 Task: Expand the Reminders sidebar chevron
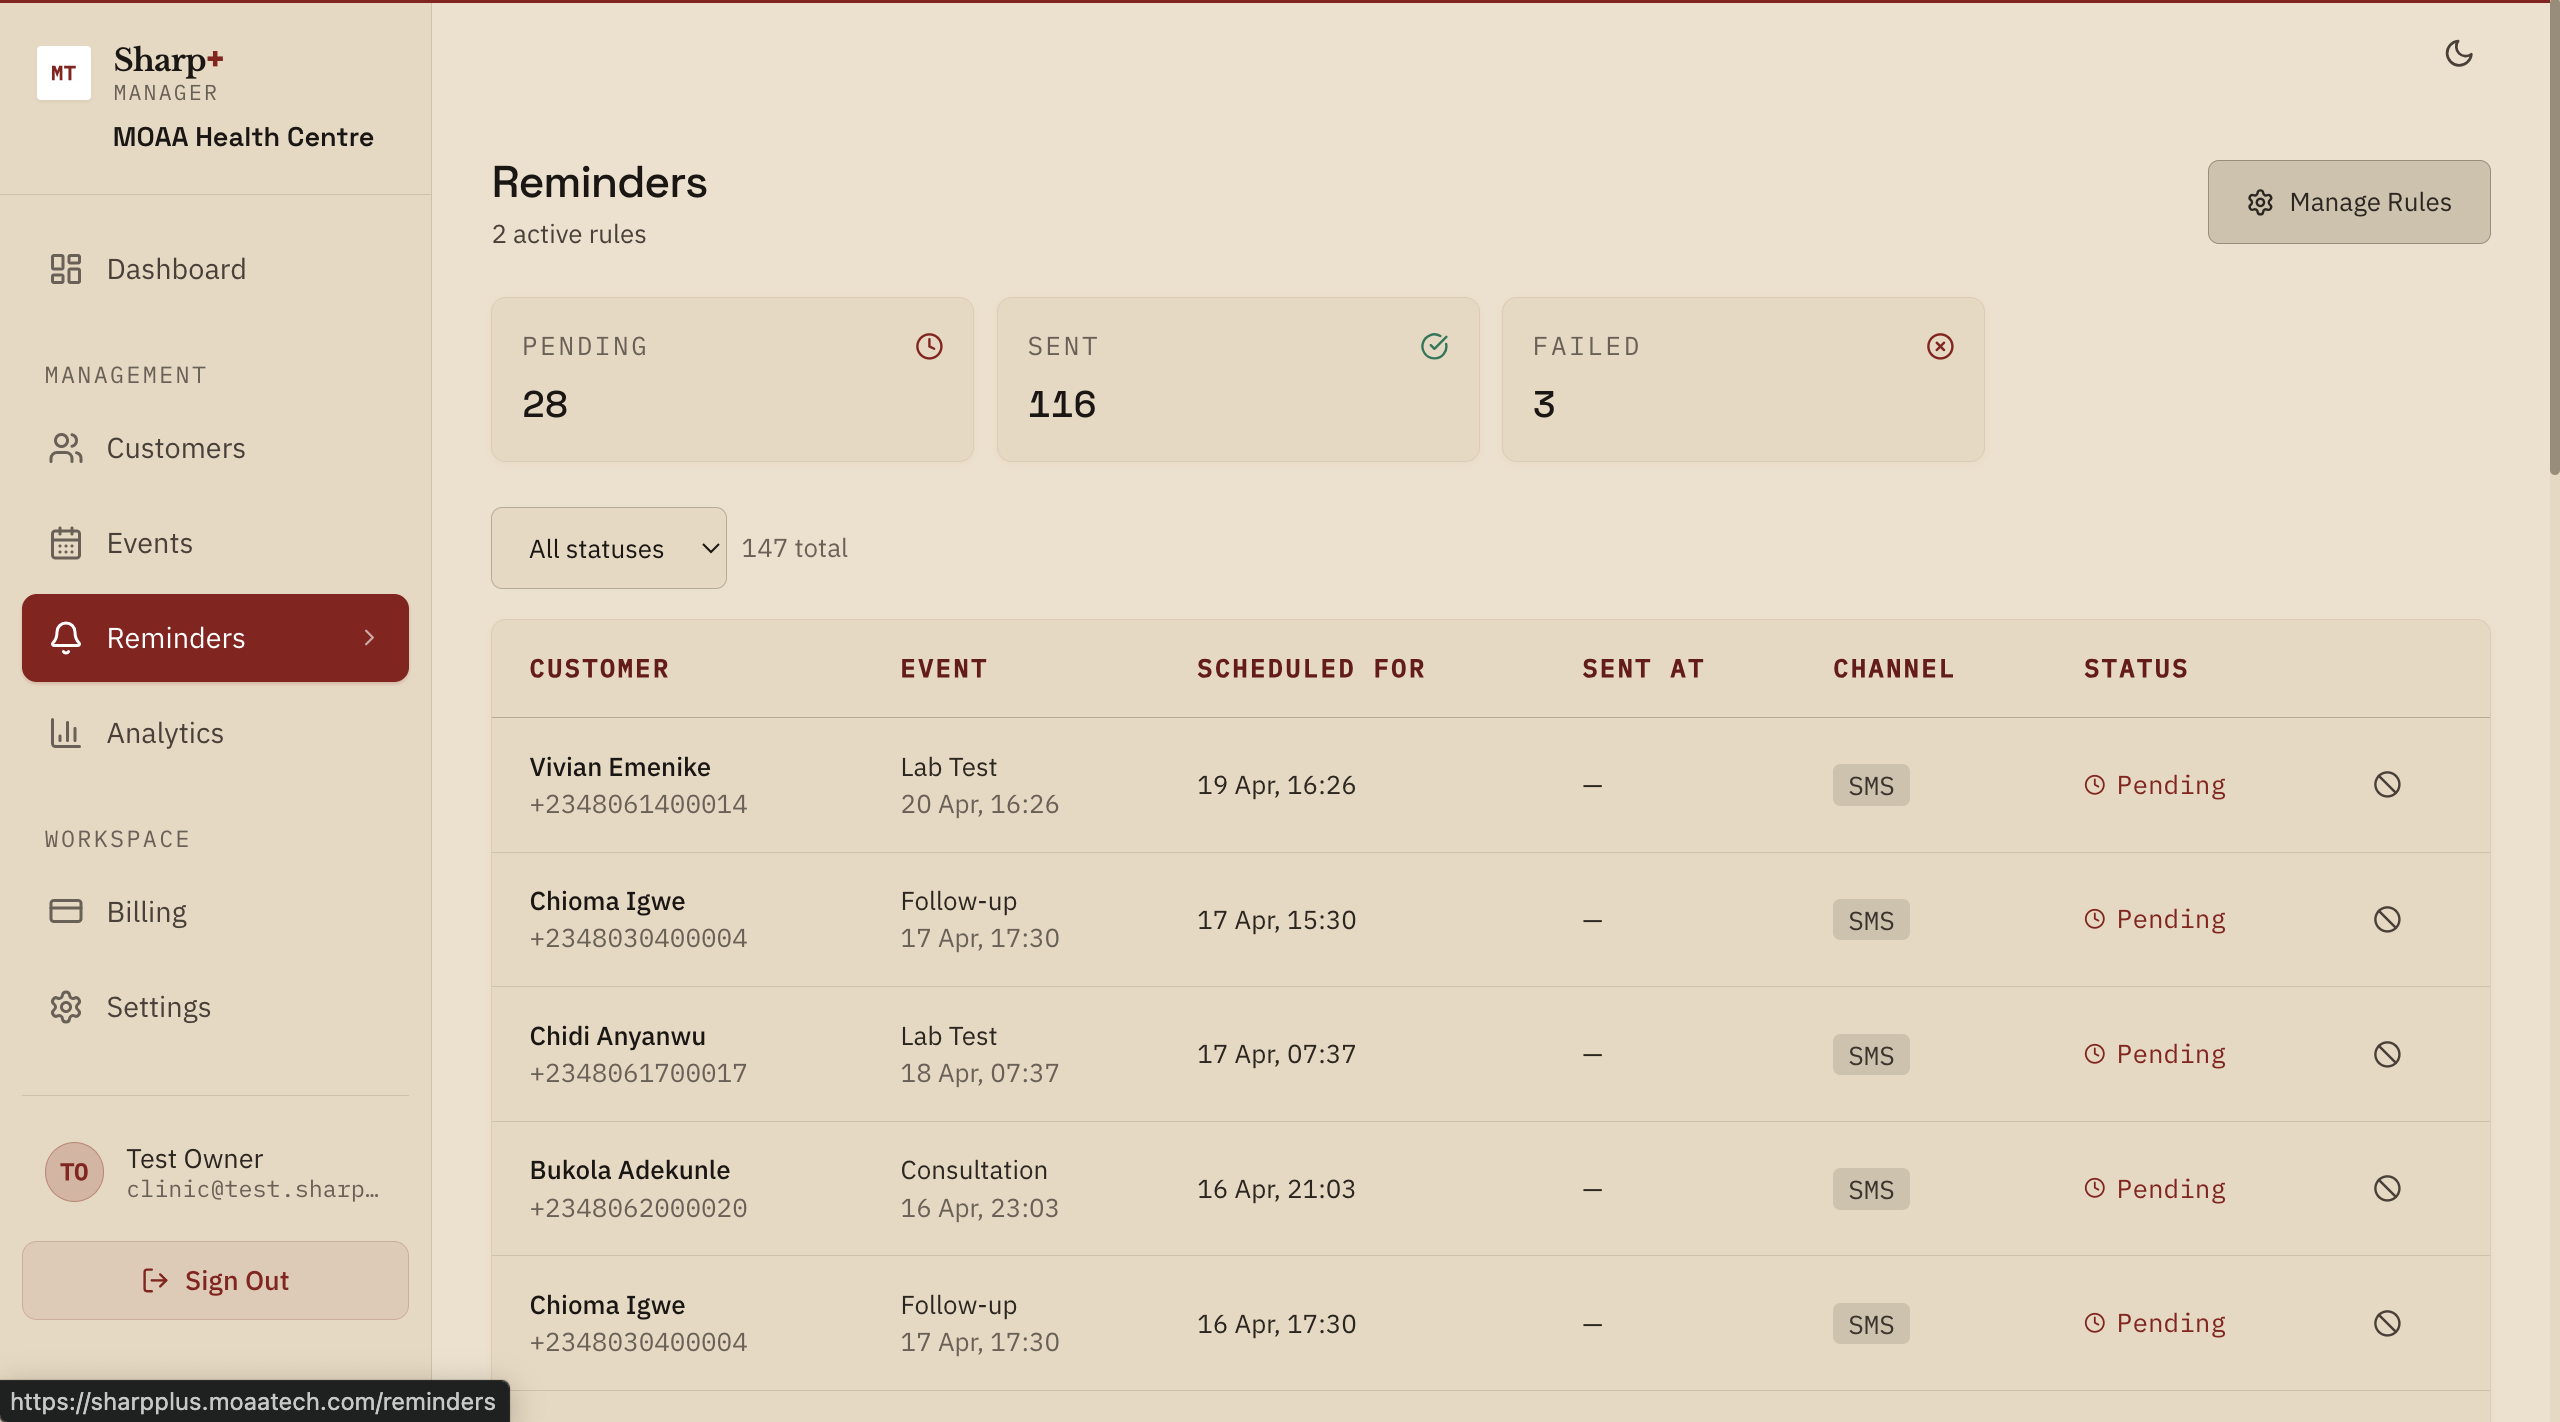(x=370, y=638)
